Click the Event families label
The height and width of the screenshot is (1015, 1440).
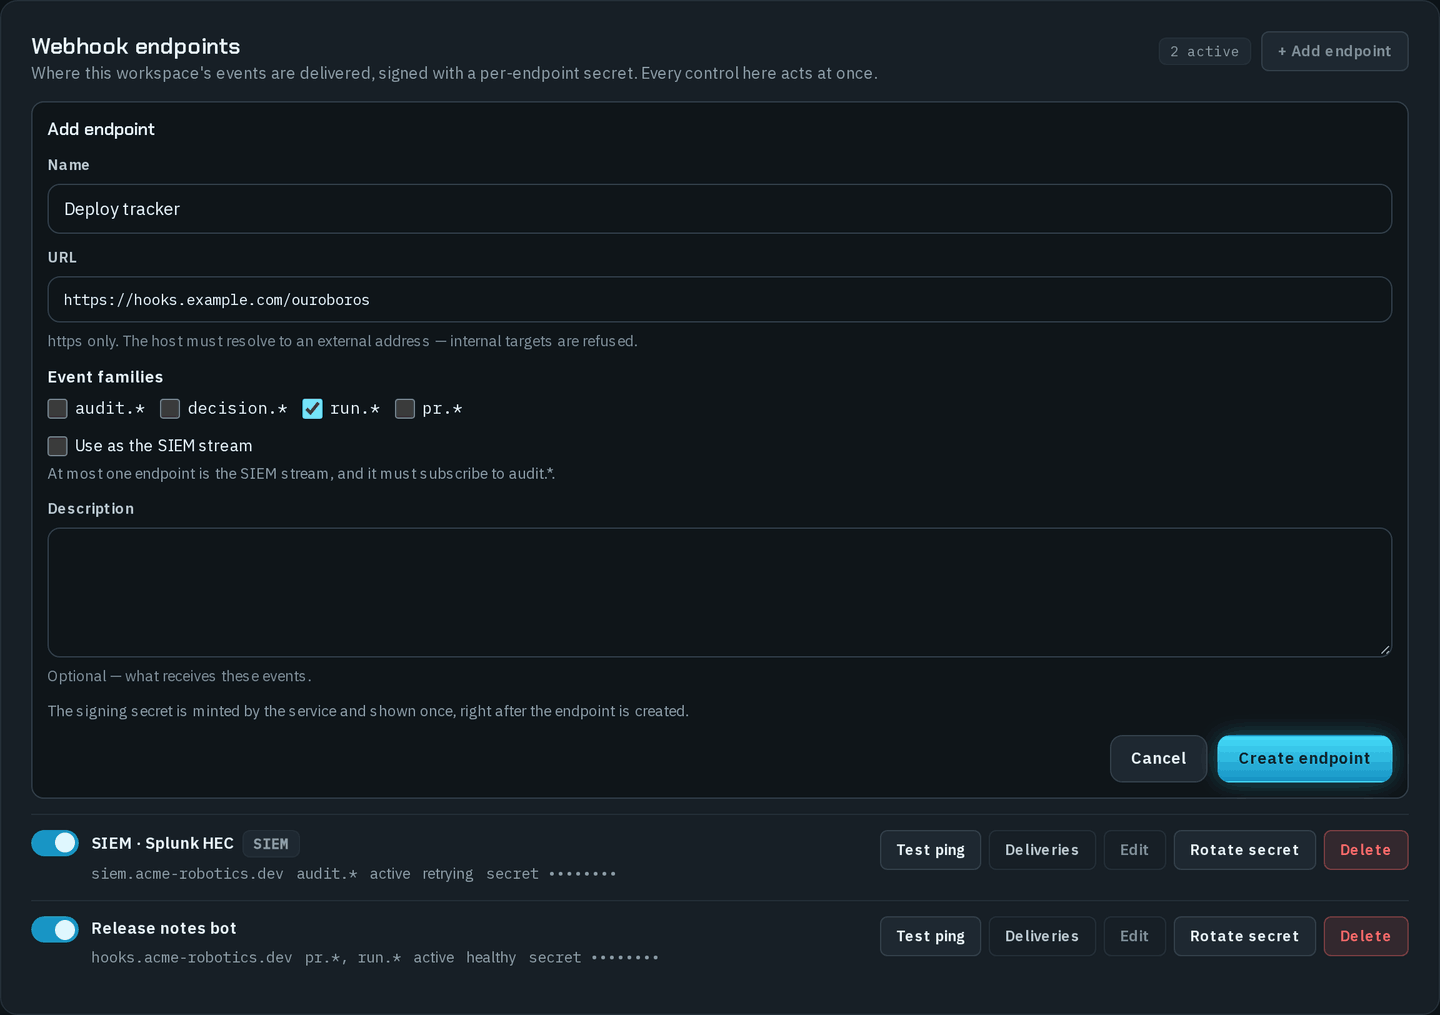105,377
